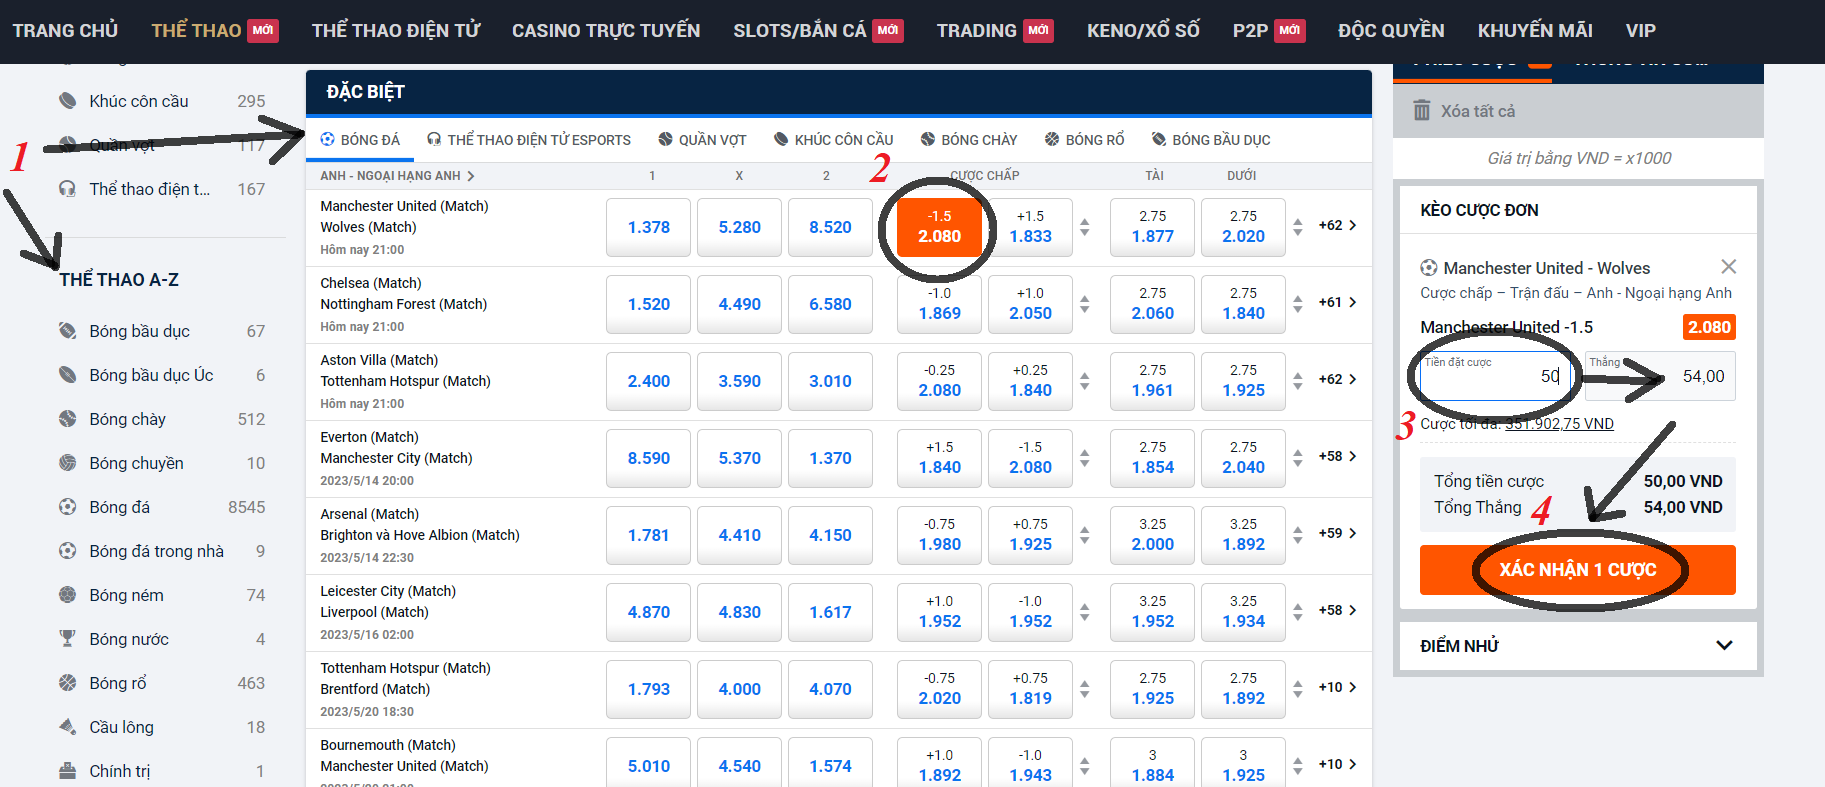1825x787 pixels.
Task: Click the Khúc côn cầu sidebar icon
Action: [67, 101]
